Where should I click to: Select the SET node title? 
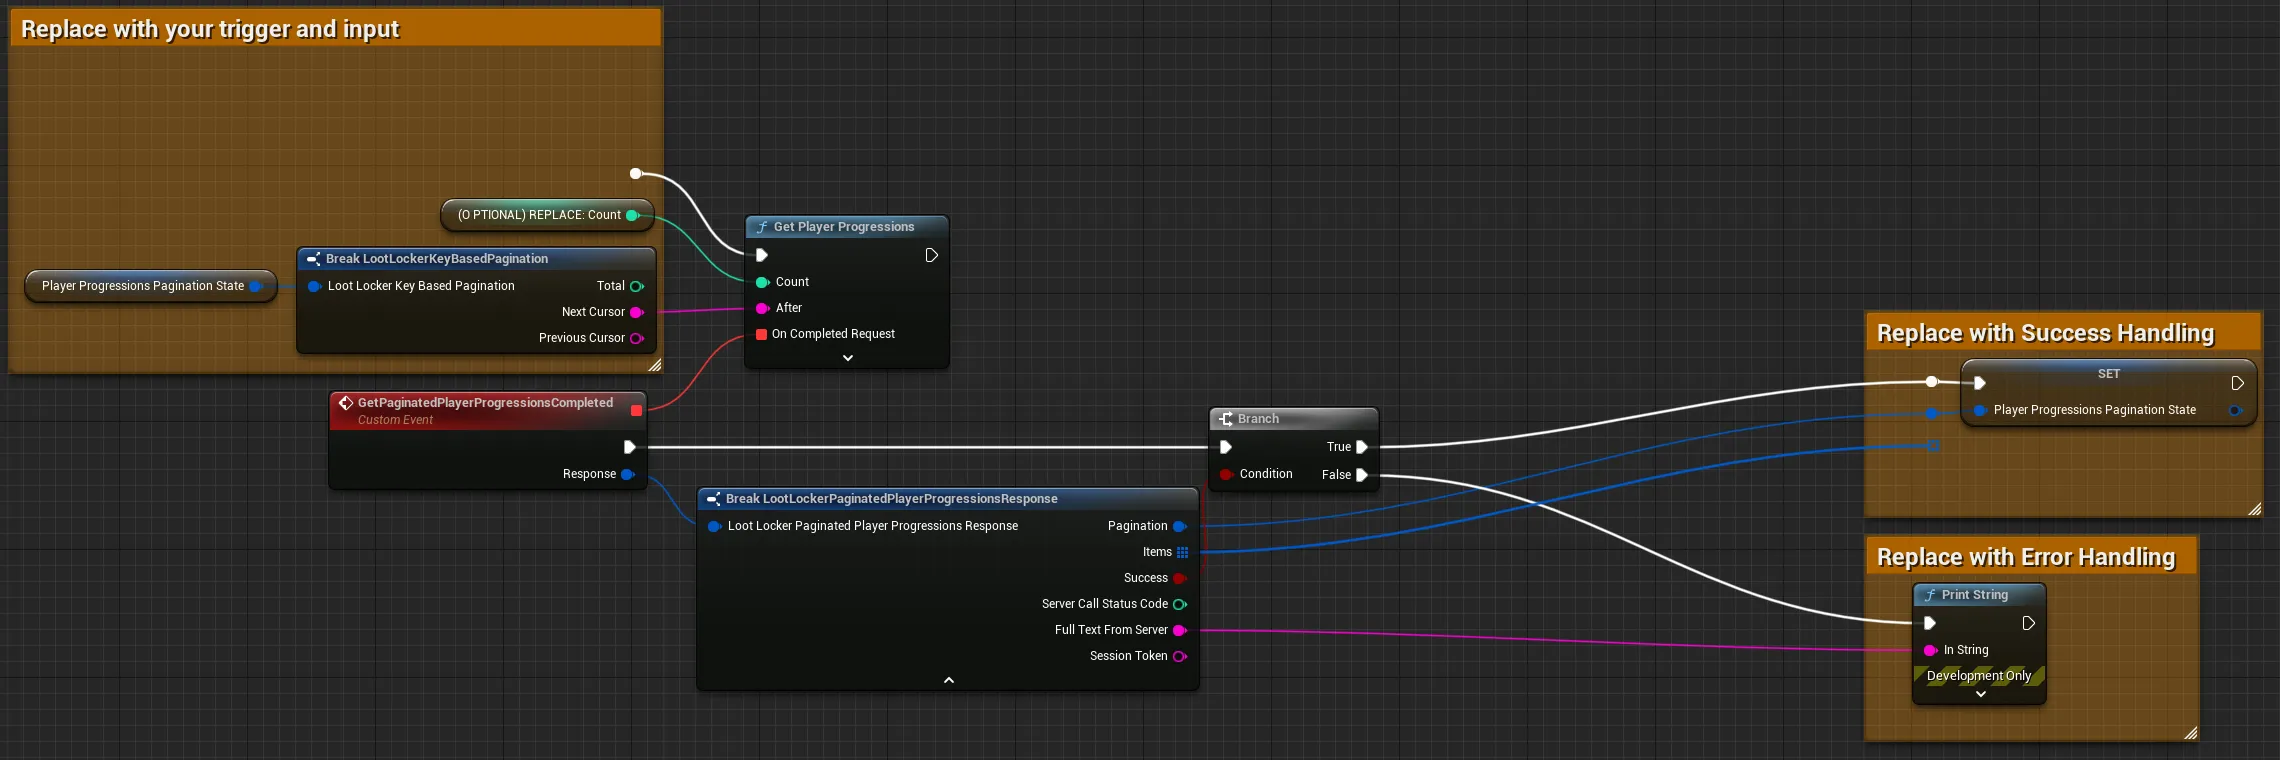tap(2109, 374)
